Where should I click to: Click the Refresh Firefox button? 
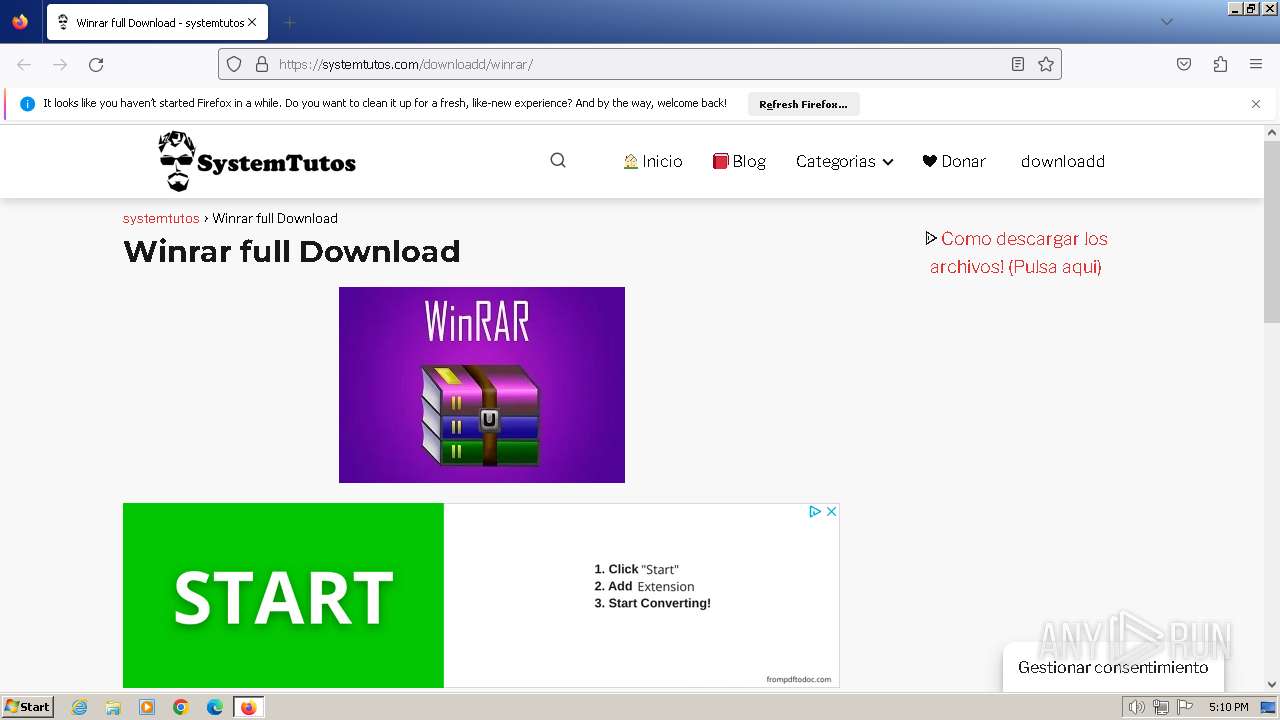[803, 104]
